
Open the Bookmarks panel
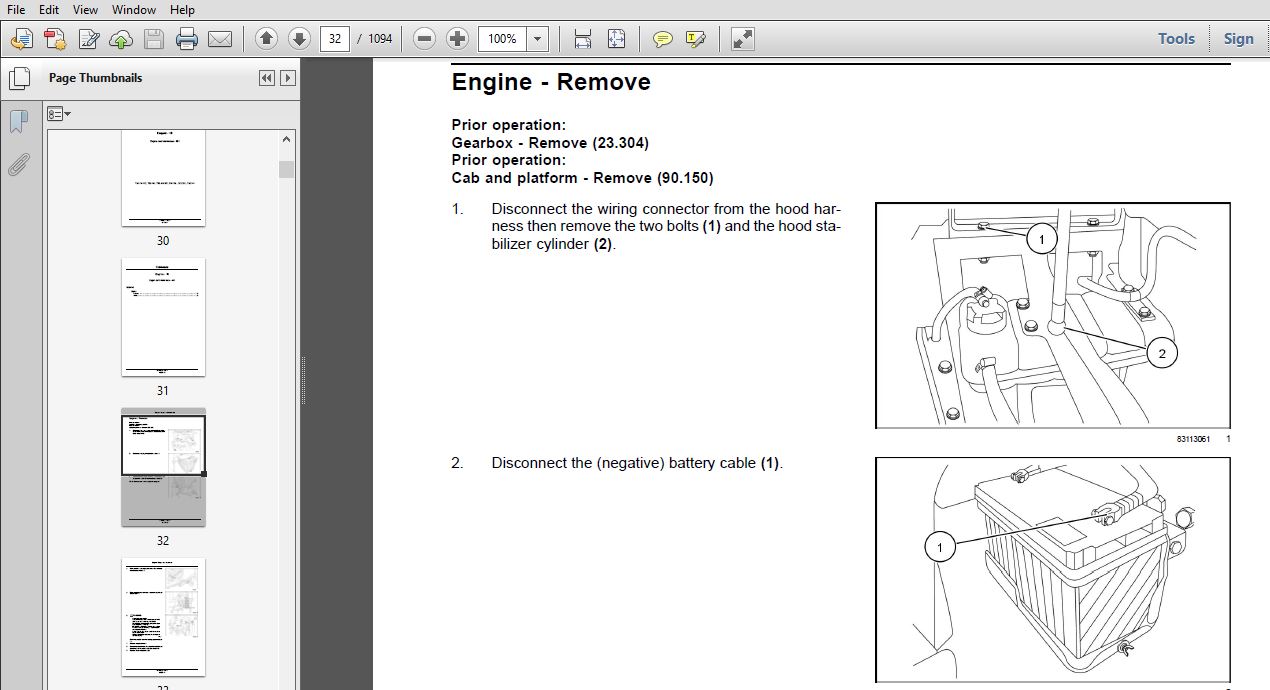coord(19,122)
